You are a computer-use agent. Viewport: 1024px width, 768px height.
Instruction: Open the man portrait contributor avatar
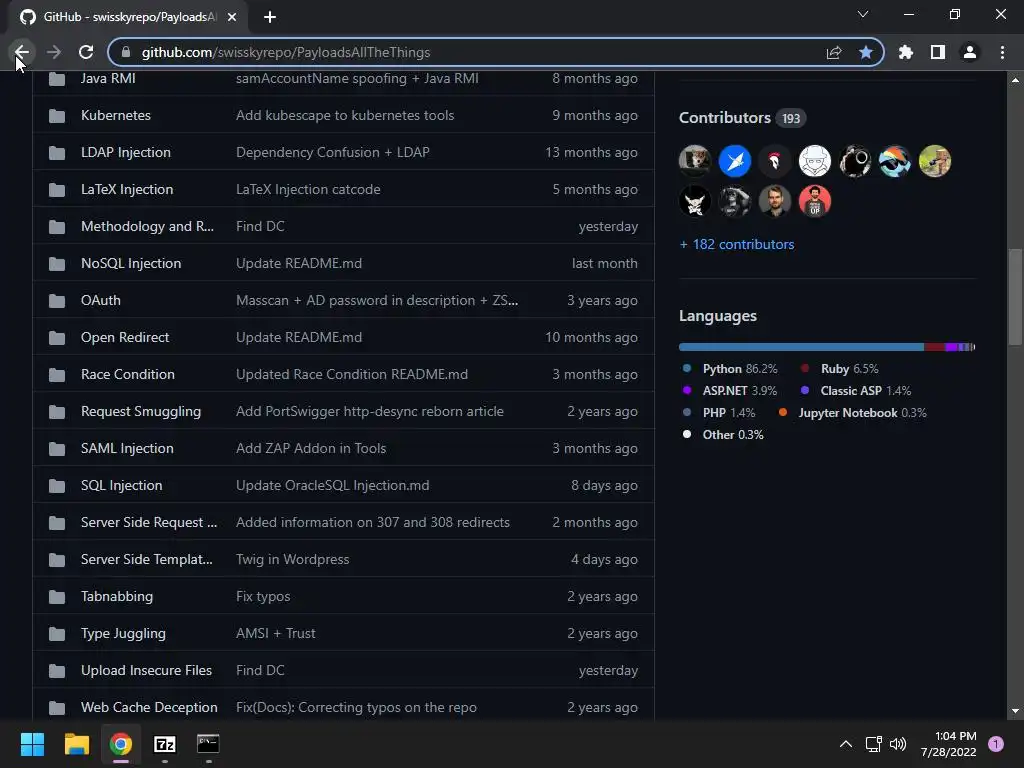[775, 200]
